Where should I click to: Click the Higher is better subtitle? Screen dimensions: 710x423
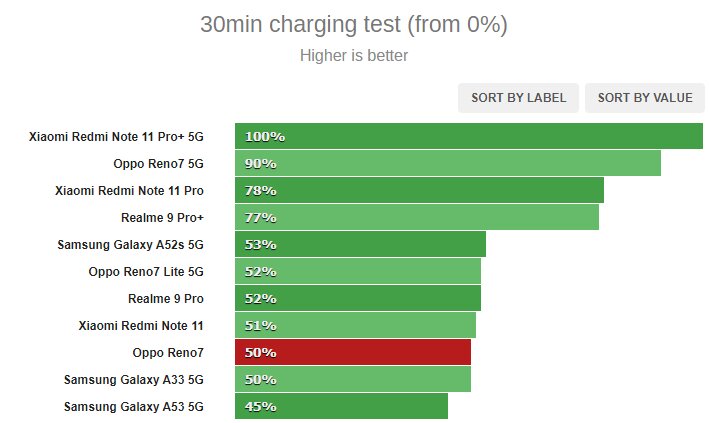354,56
